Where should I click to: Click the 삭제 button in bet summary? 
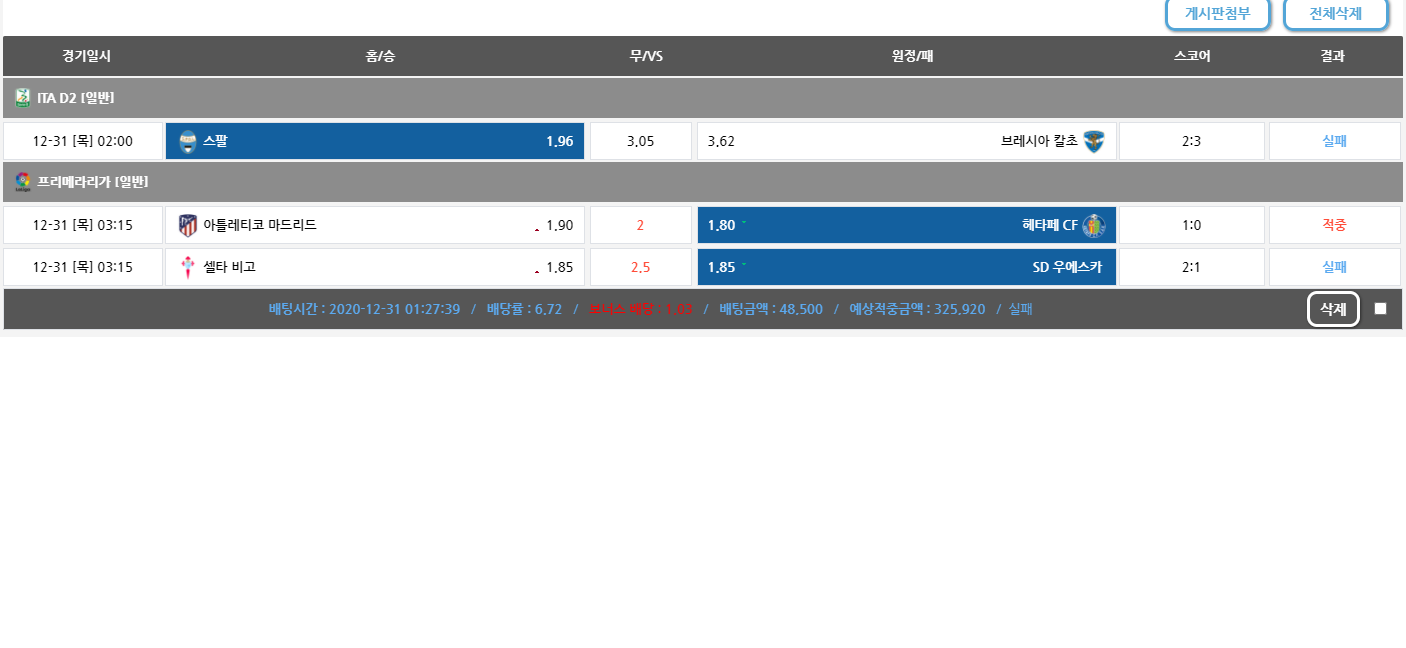1333,309
